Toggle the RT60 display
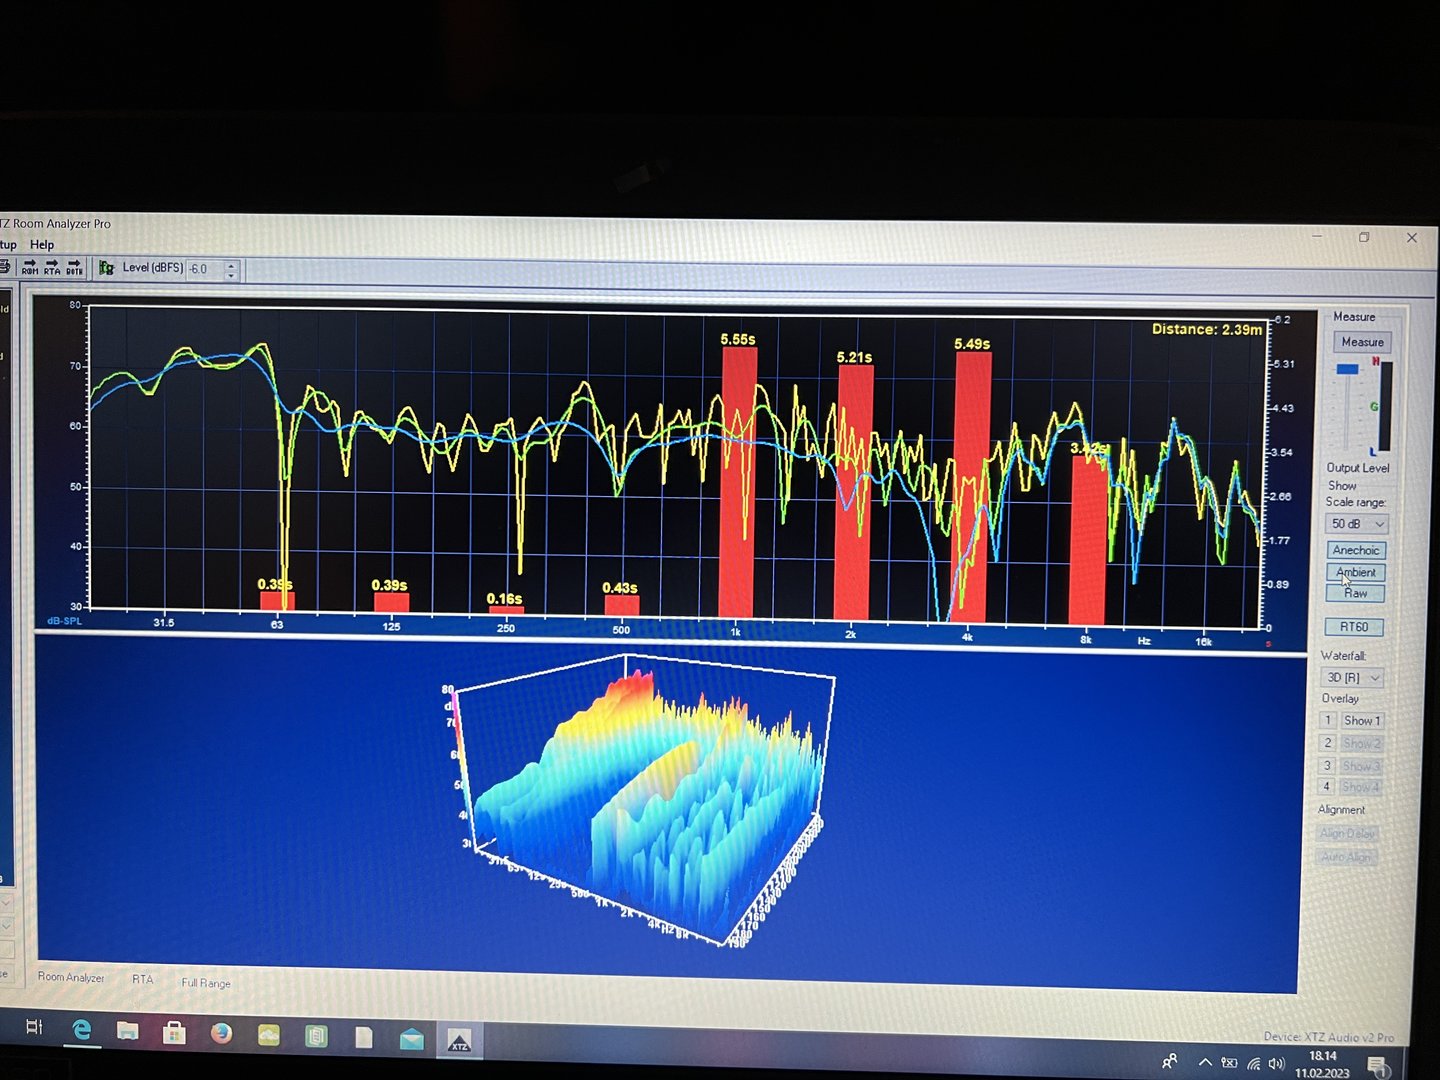 [1354, 627]
